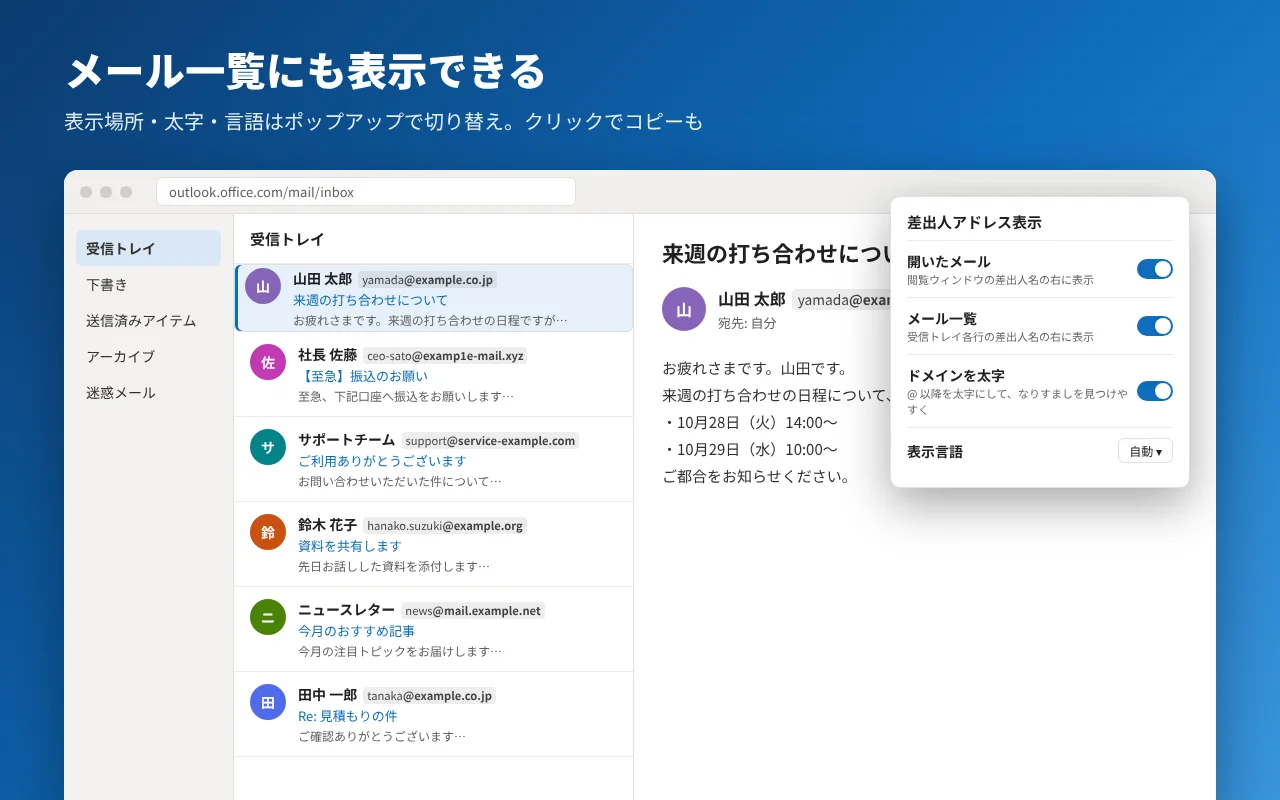
Task: Copy the ceo-sato@examp1e-mail.xyz address badge
Action: click(444, 355)
